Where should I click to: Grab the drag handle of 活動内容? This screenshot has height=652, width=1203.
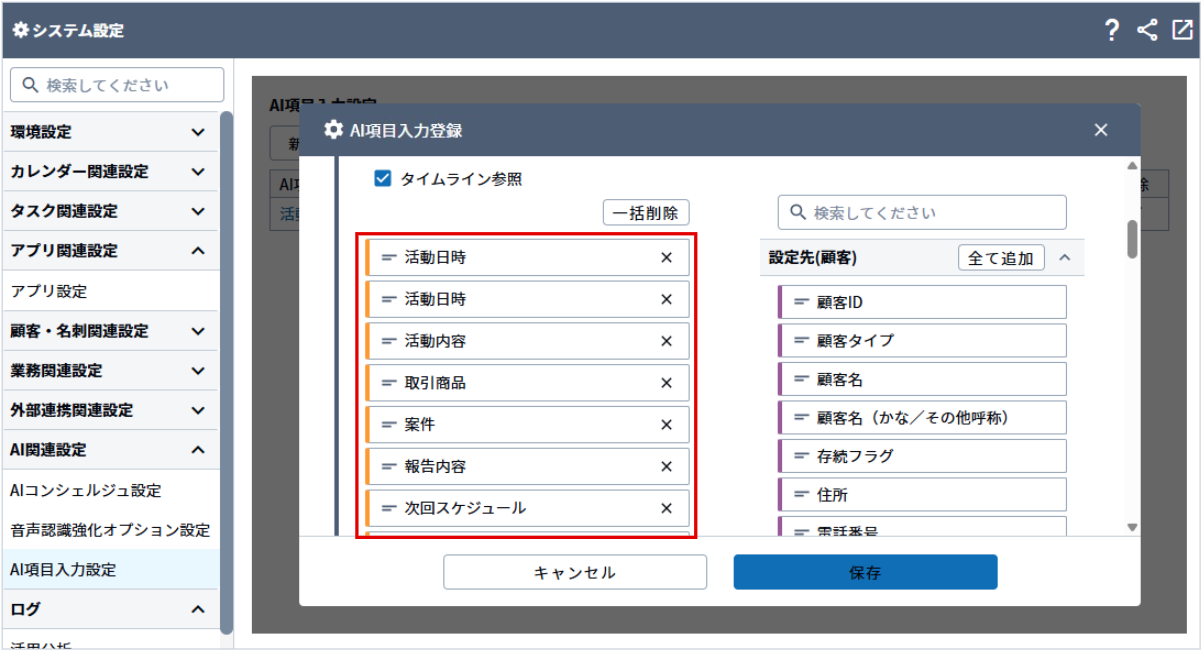[x=389, y=341]
